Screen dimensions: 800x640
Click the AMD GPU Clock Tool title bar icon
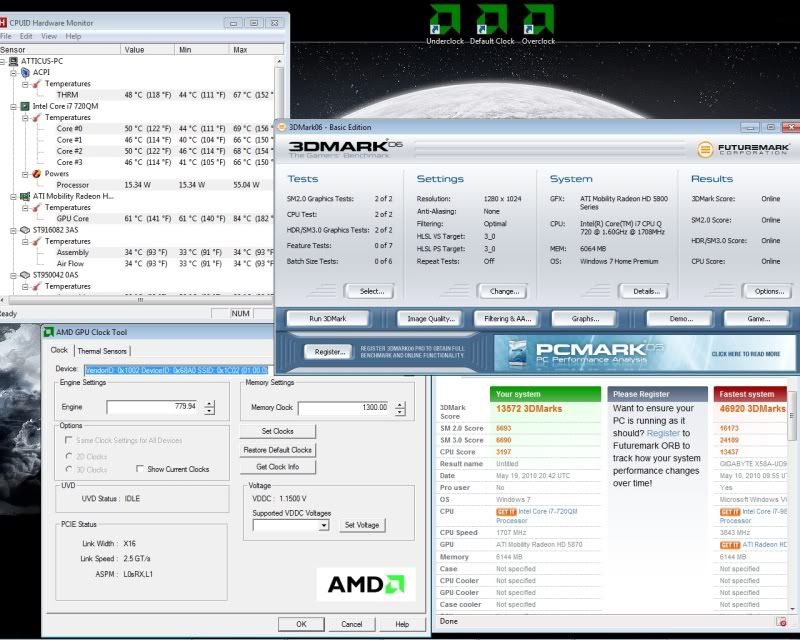[49, 332]
